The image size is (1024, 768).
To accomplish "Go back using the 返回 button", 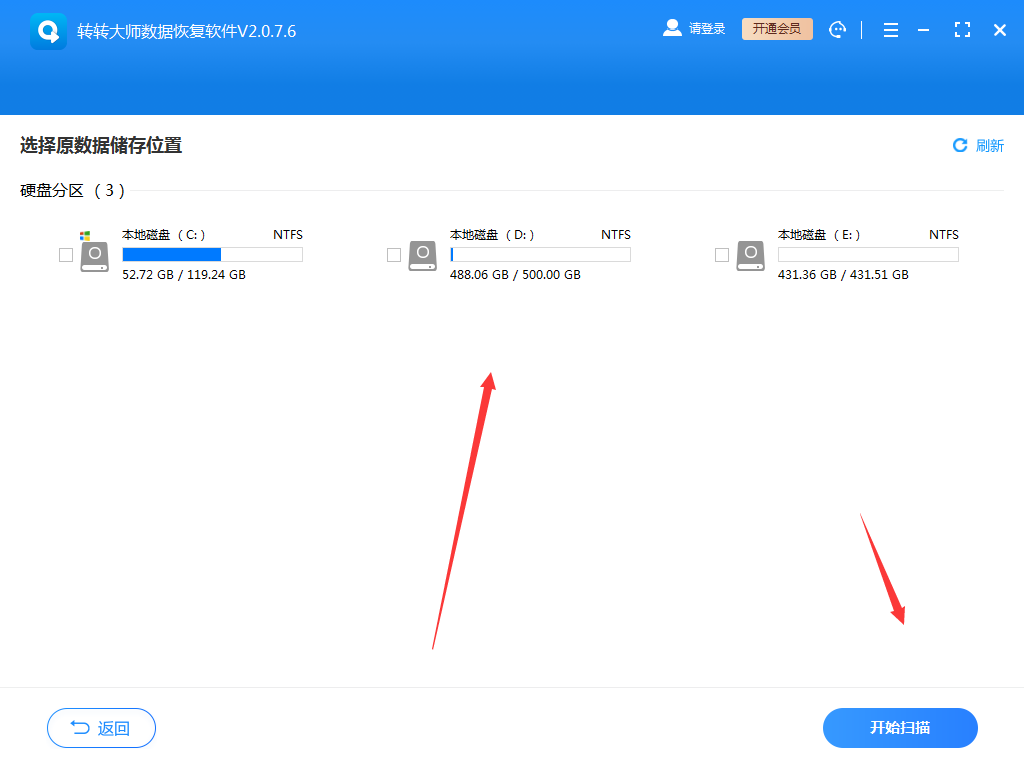I will pyautogui.click(x=101, y=728).
